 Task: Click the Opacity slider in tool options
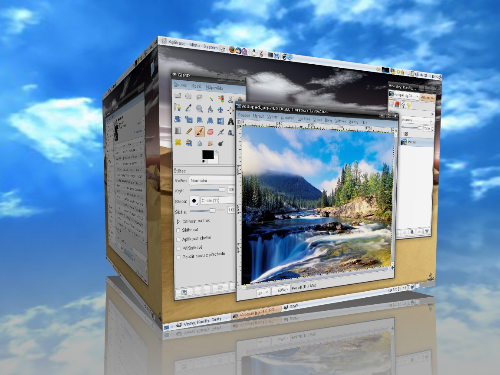207,190
